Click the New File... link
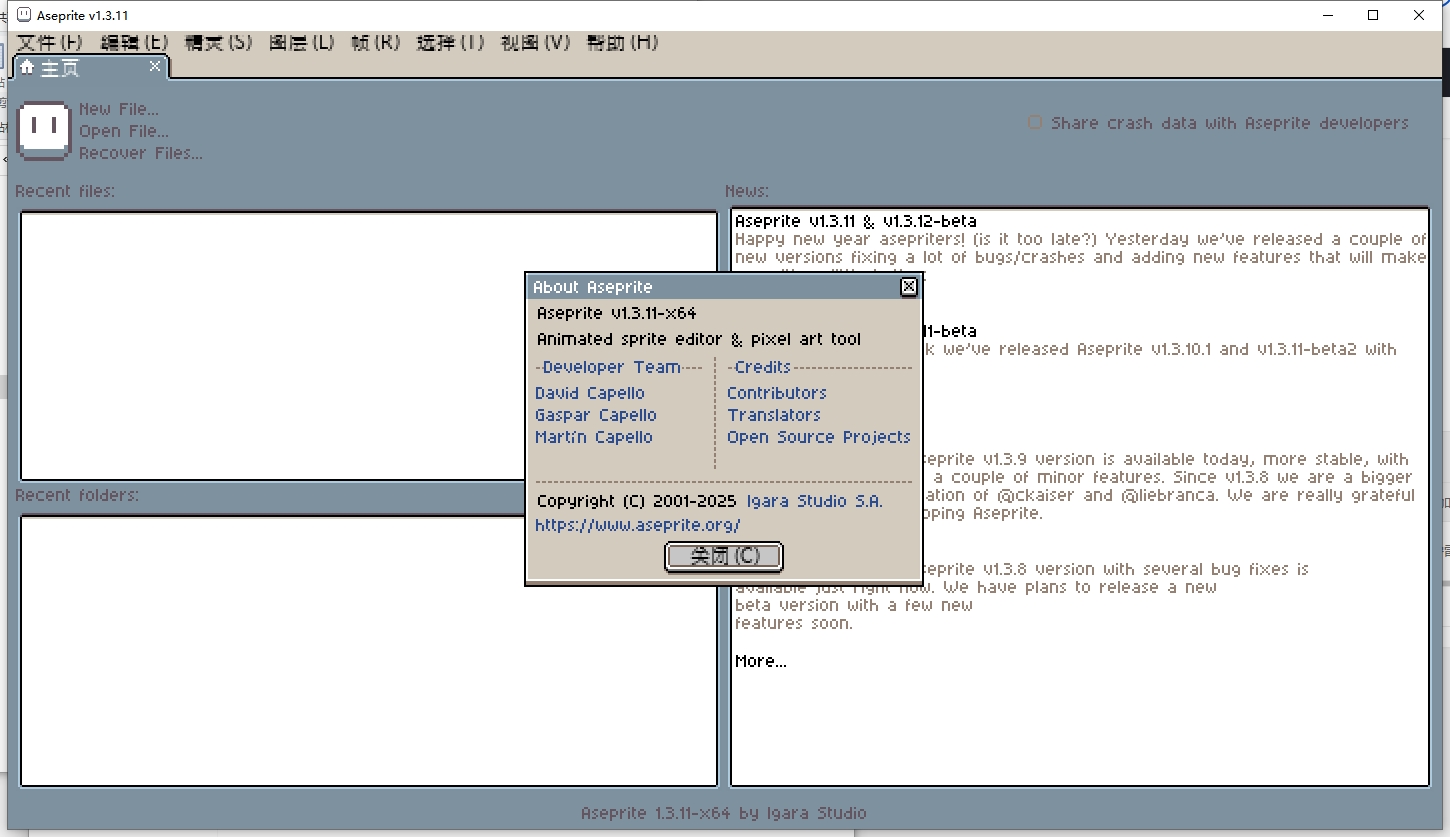The image size is (1450, 837). [x=119, y=109]
